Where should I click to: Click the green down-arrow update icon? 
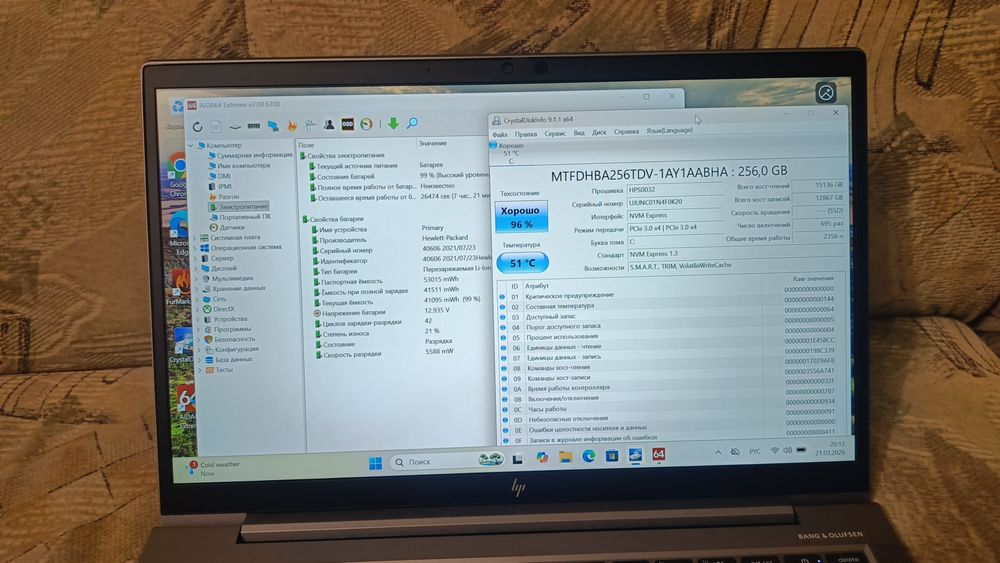point(393,124)
